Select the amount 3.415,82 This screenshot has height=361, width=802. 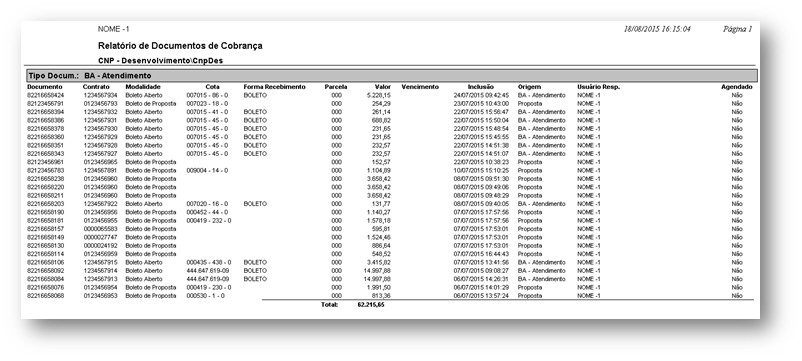[x=379, y=262]
